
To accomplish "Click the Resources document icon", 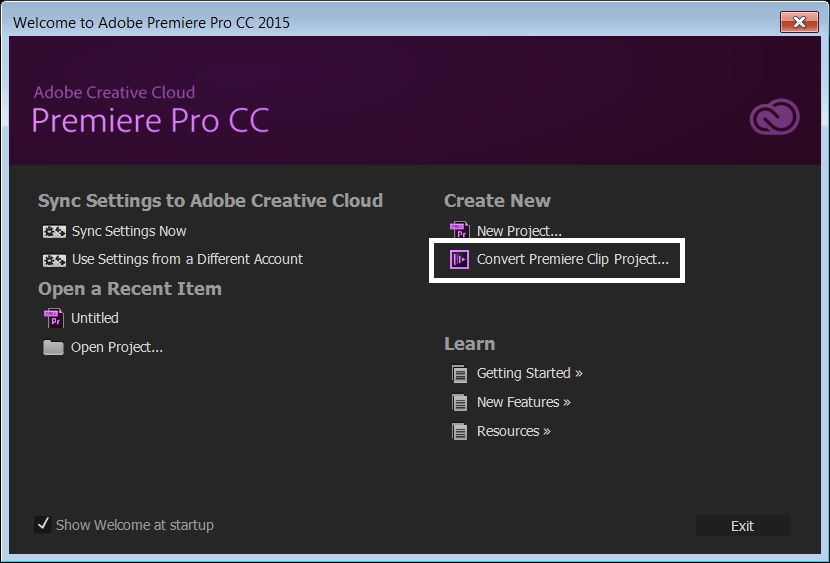I will pyautogui.click(x=460, y=432).
